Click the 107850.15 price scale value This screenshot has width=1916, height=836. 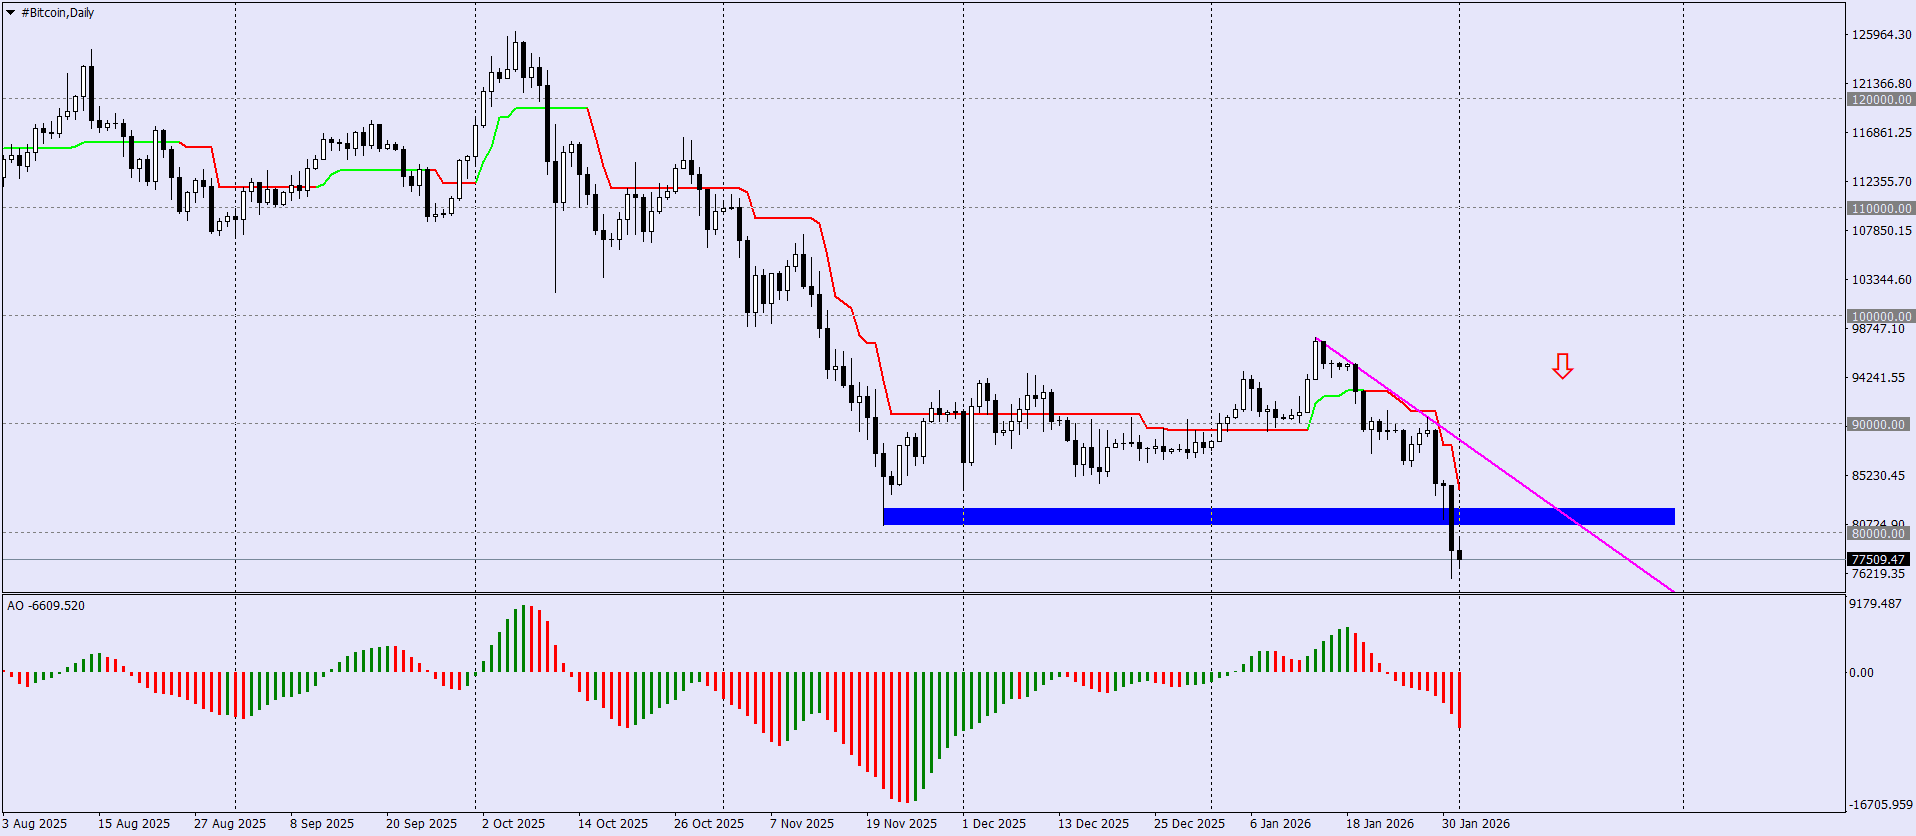(x=1881, y=230)
